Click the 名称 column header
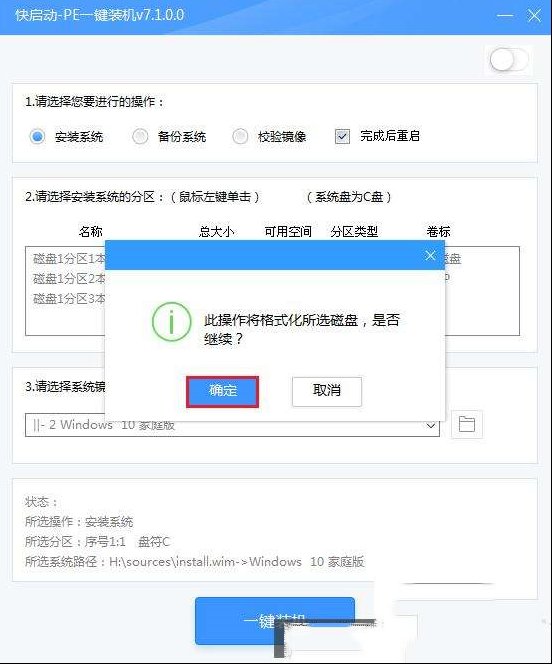 (91, 232)
